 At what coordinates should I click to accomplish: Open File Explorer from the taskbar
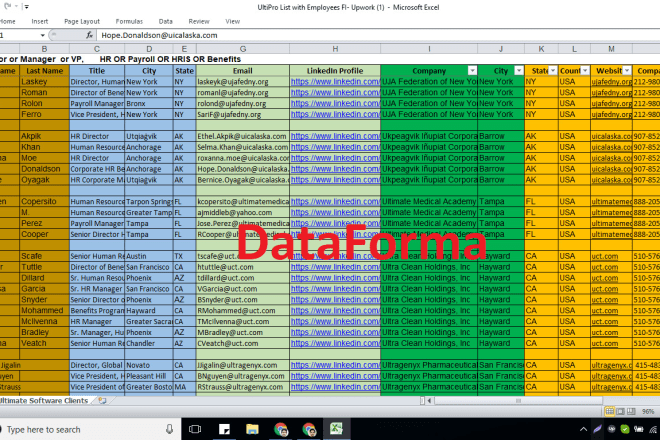[252, 429]
